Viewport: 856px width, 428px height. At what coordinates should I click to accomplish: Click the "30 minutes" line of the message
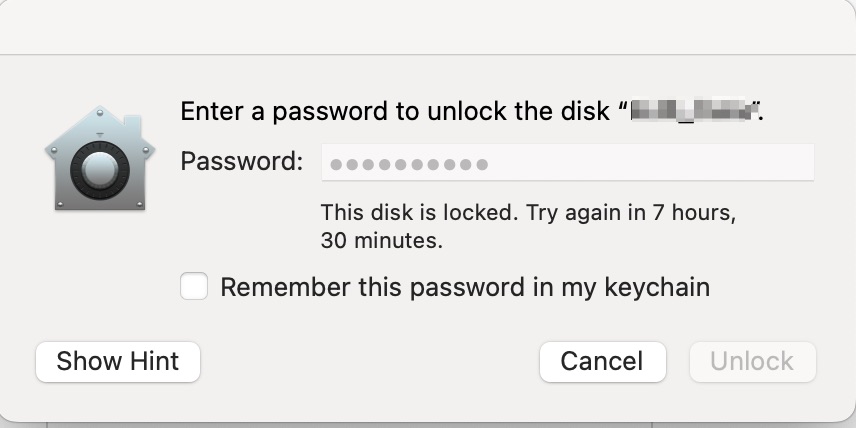point(382,241)
